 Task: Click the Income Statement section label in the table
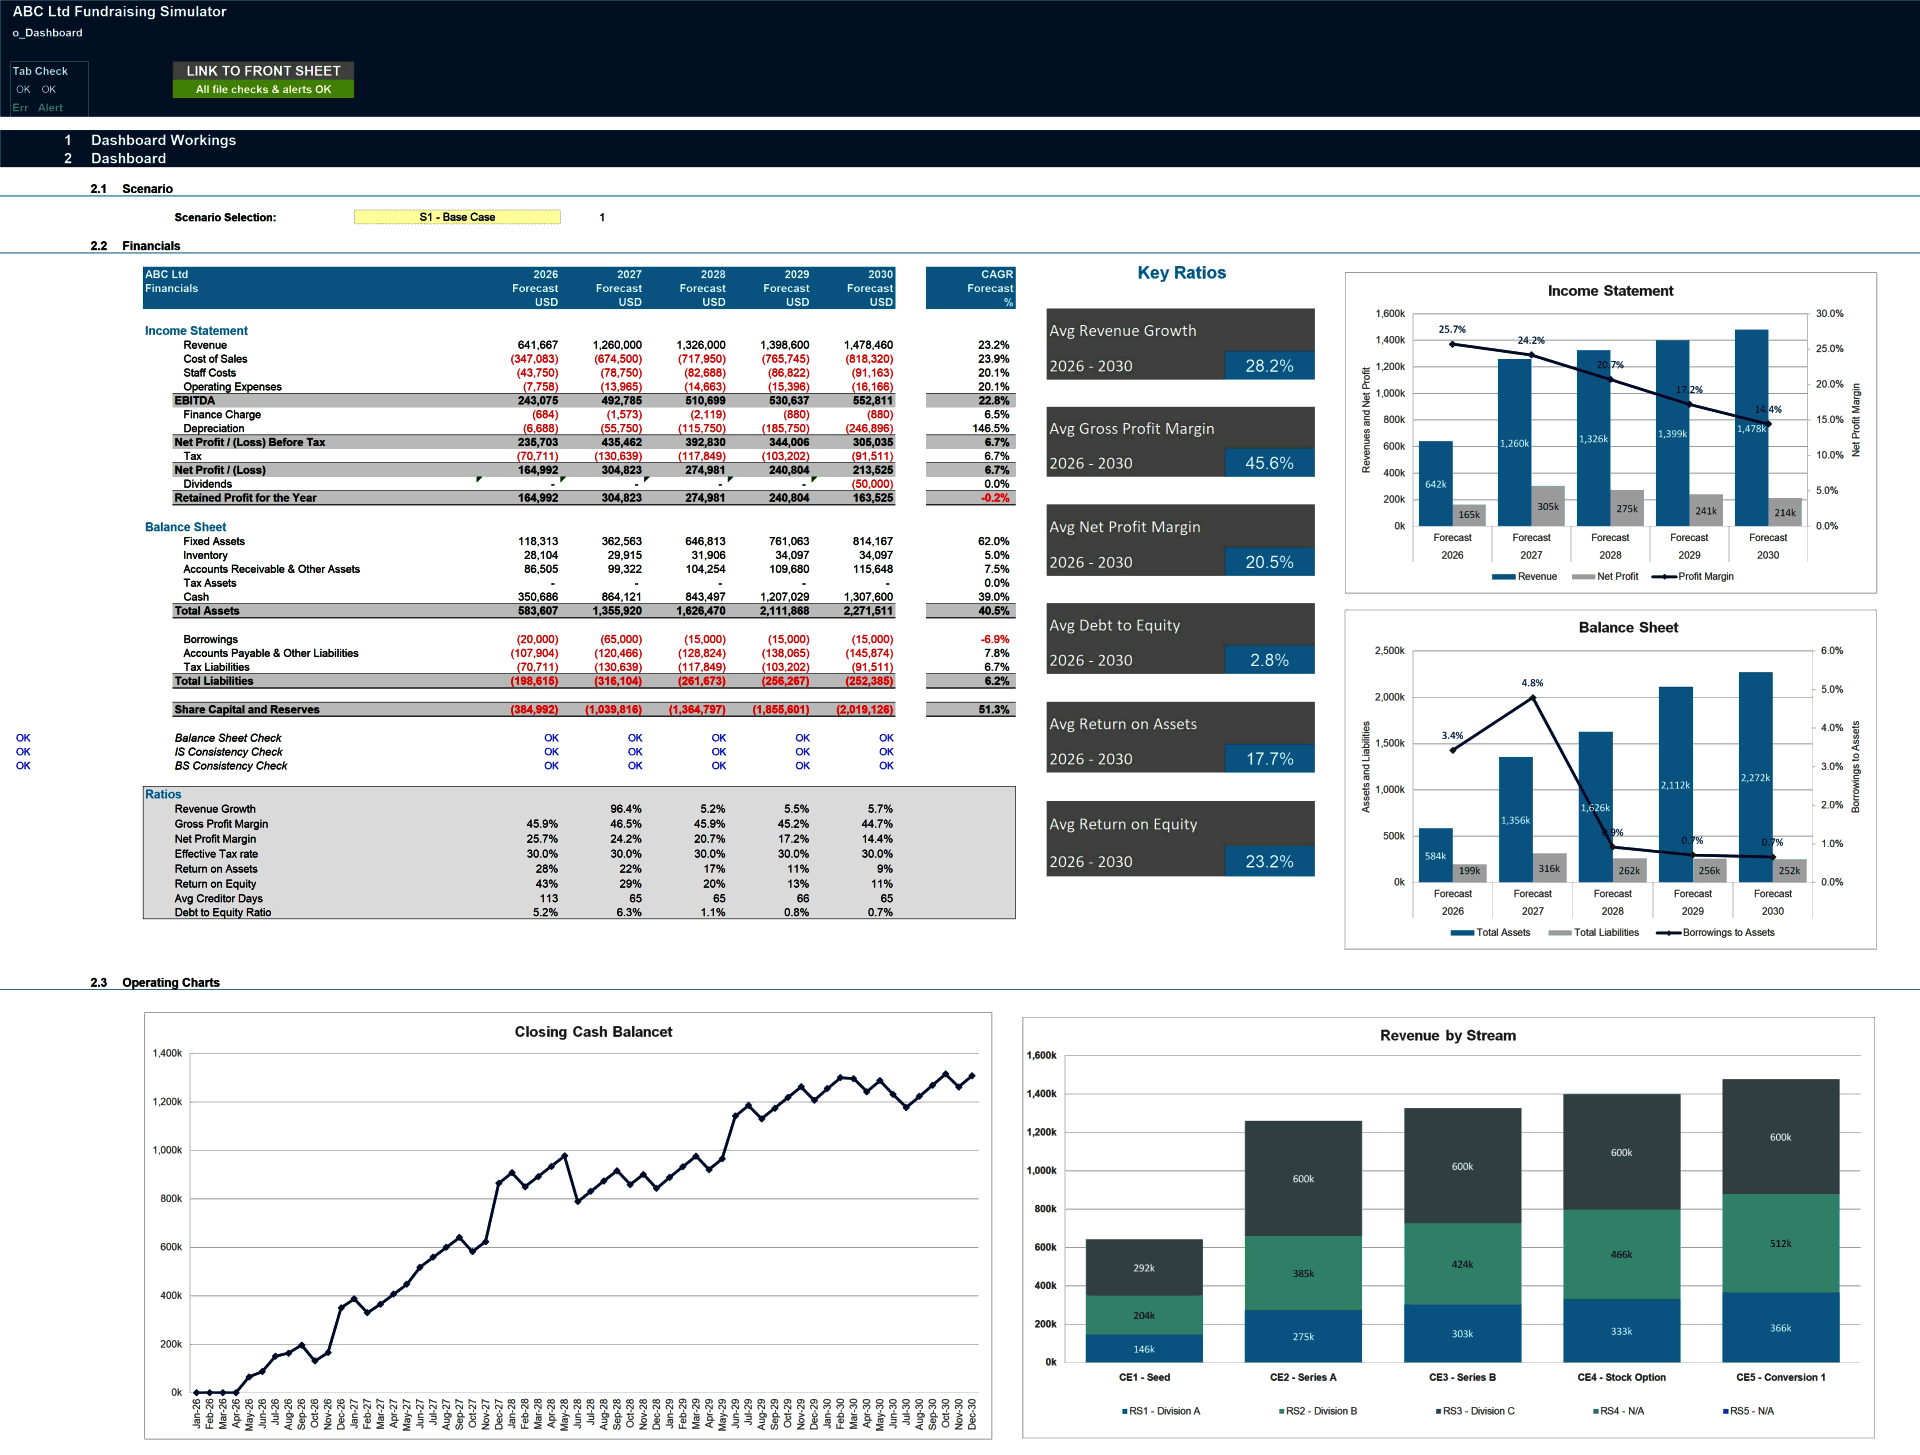pos(196,331)
